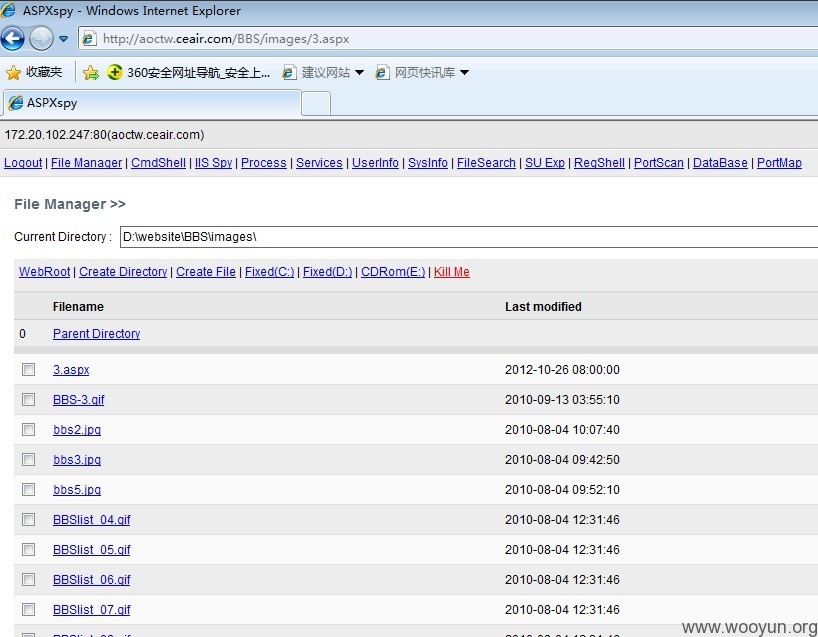
Task: Click the Last modified column header
Action: tap(543, 307)
